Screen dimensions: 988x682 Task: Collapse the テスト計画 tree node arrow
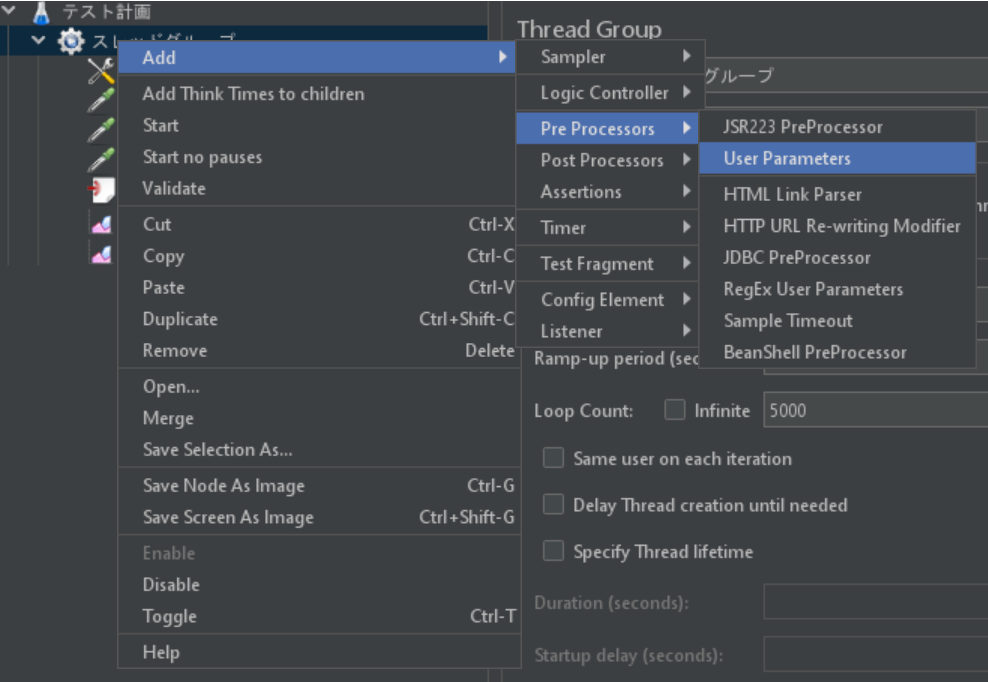click(x=10, y=12)
